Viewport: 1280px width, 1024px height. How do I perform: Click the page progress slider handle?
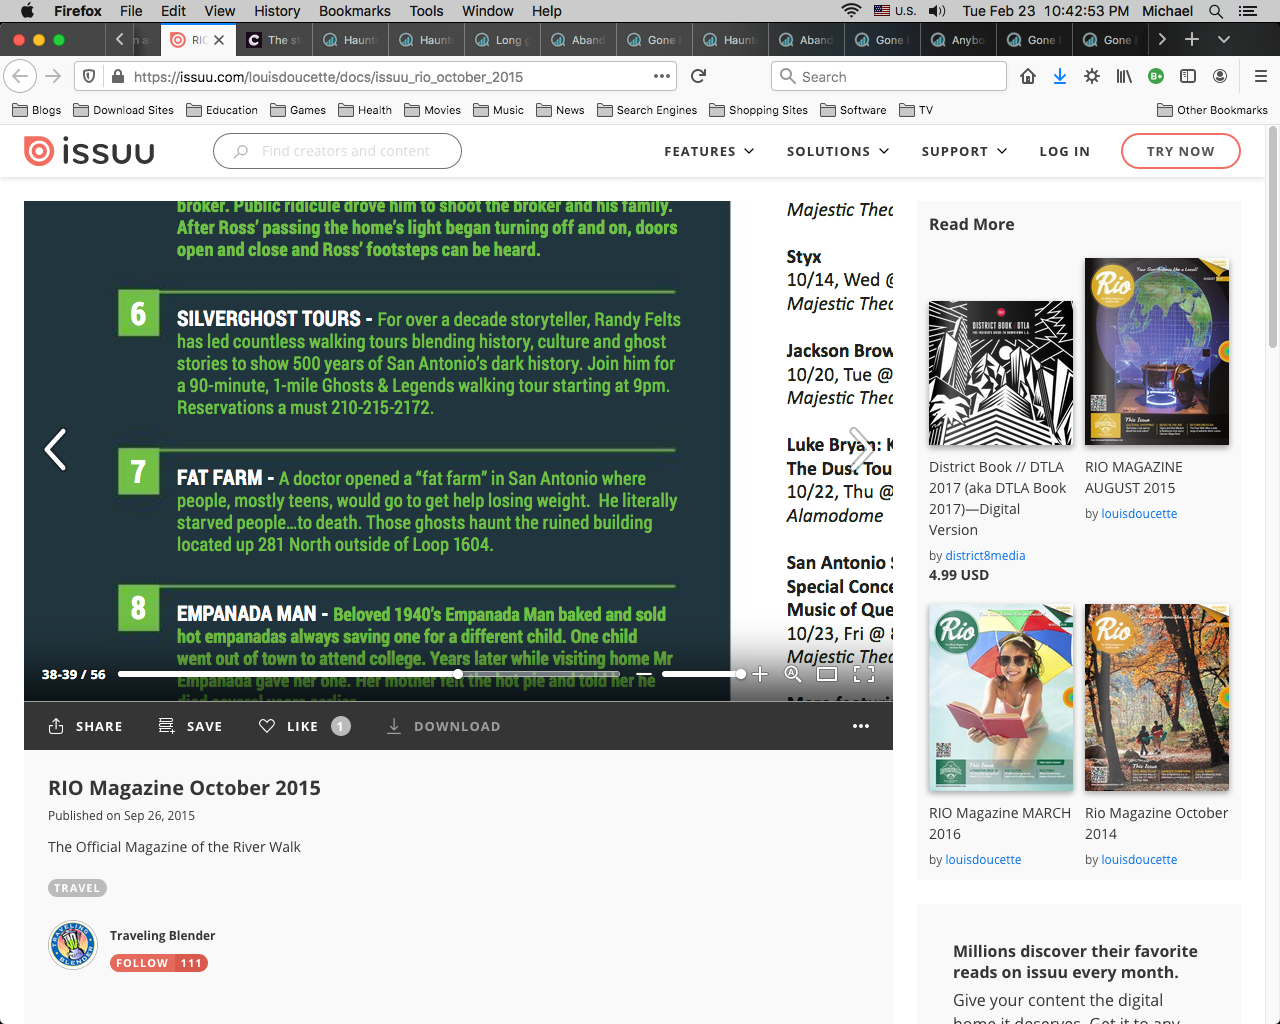[x=457, y=674]
